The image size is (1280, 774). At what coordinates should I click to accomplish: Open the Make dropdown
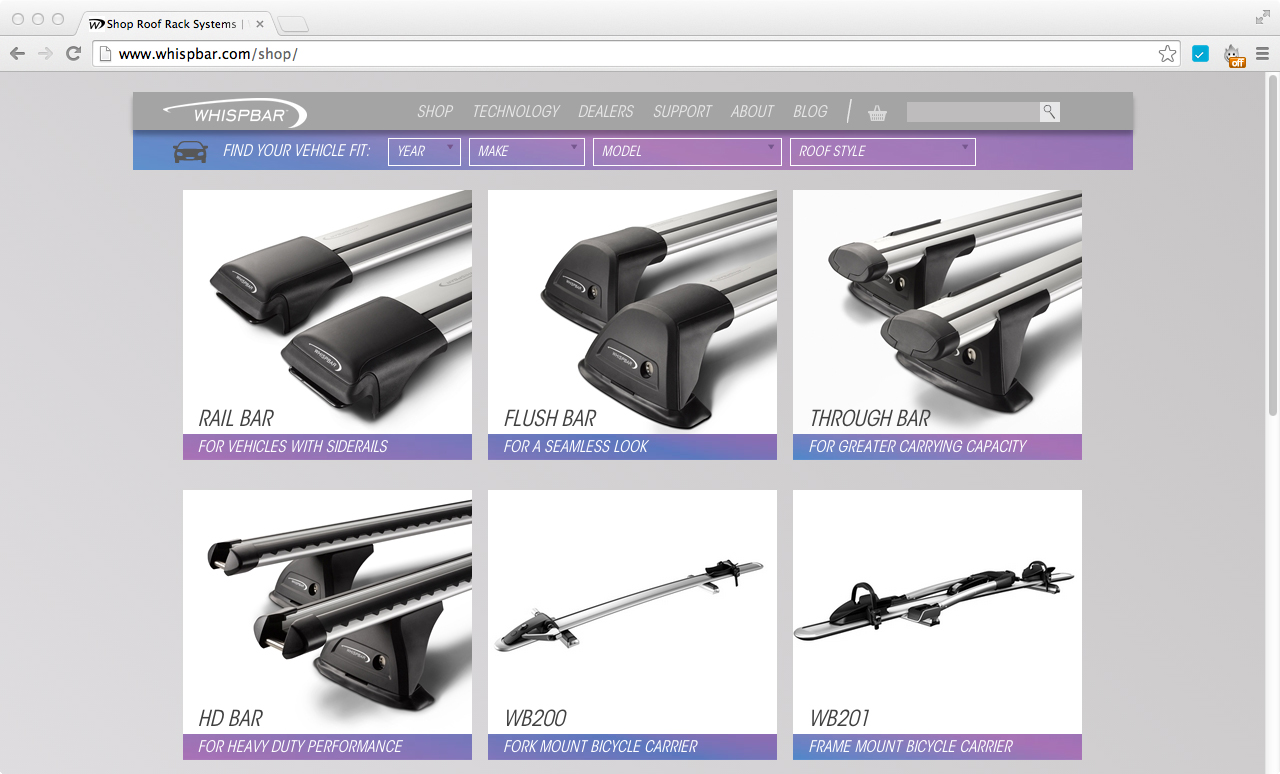tap(526, 151)
